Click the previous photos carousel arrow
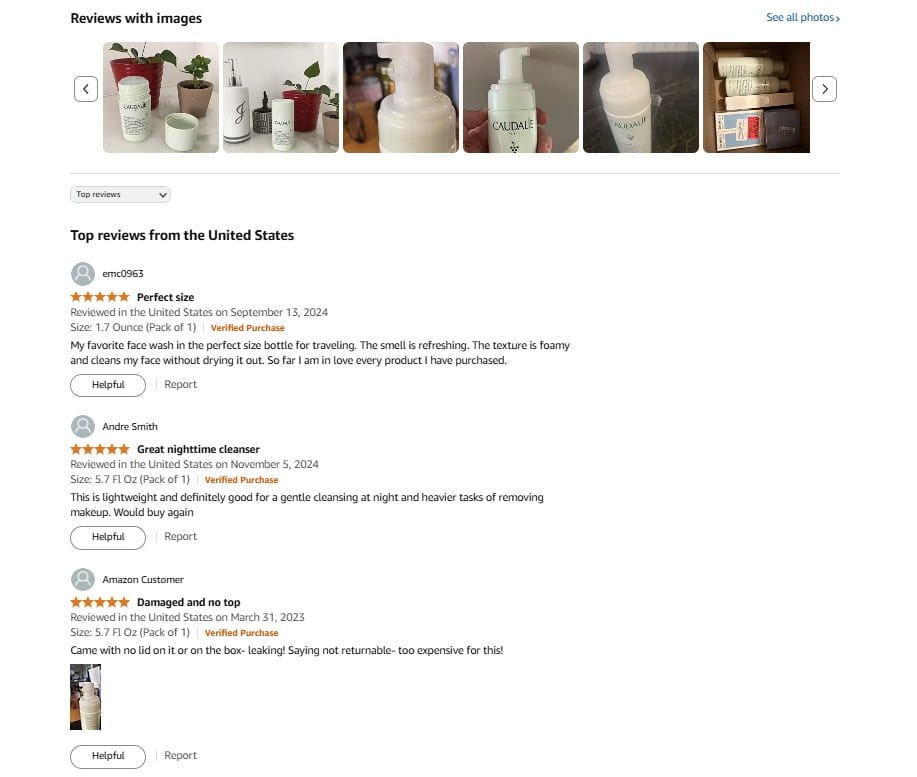The height and width of the screenshot is (777, 917). pyautogui.click(x=86, y=89)
